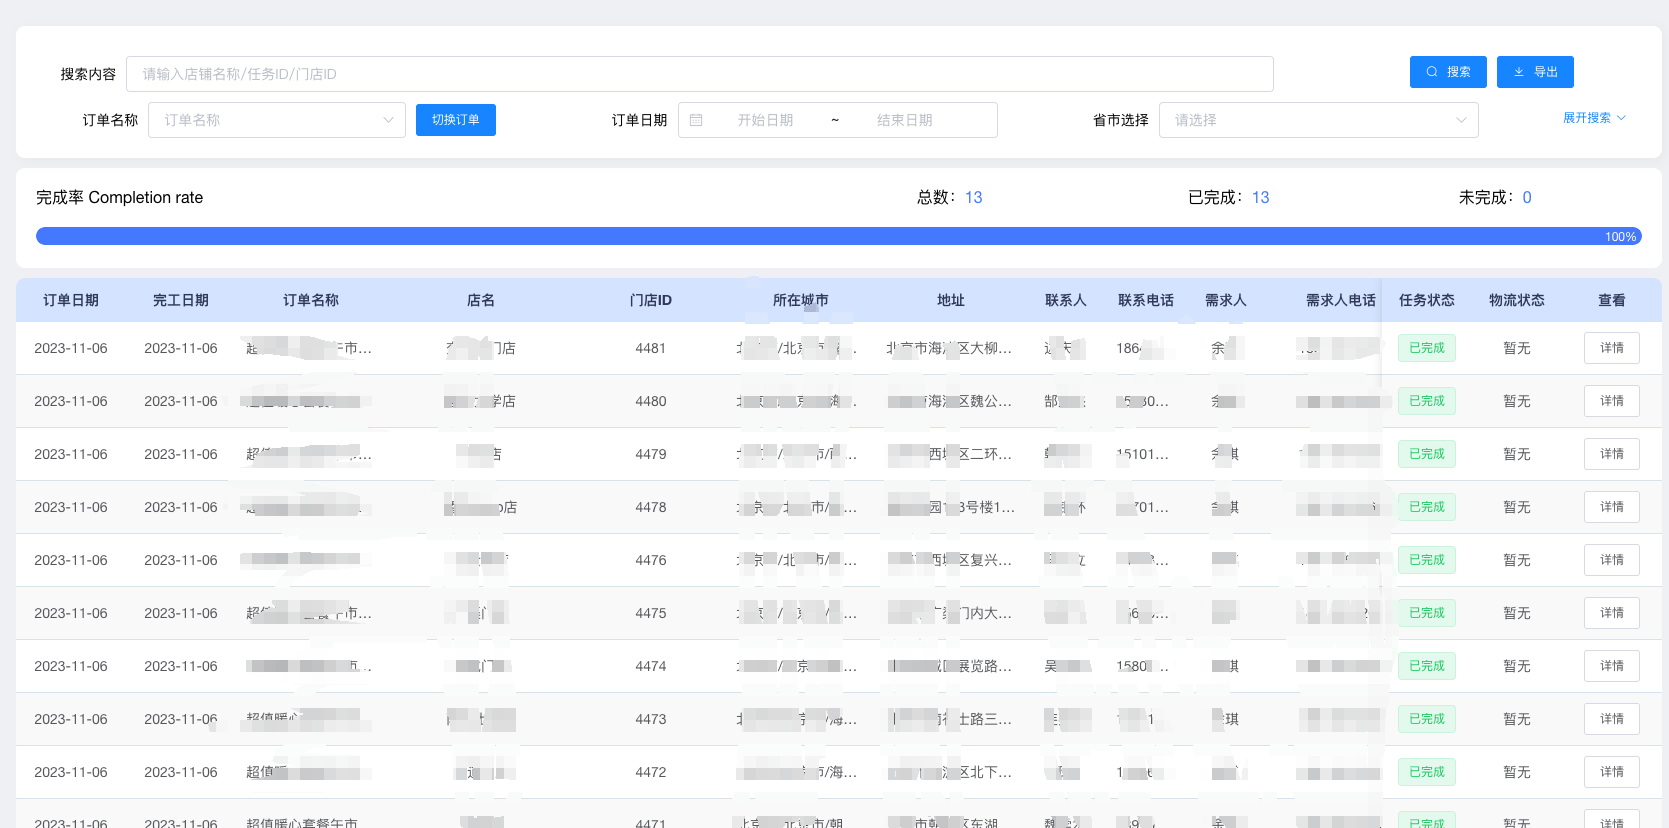Click the completion rate progress bar

point(838,237)
